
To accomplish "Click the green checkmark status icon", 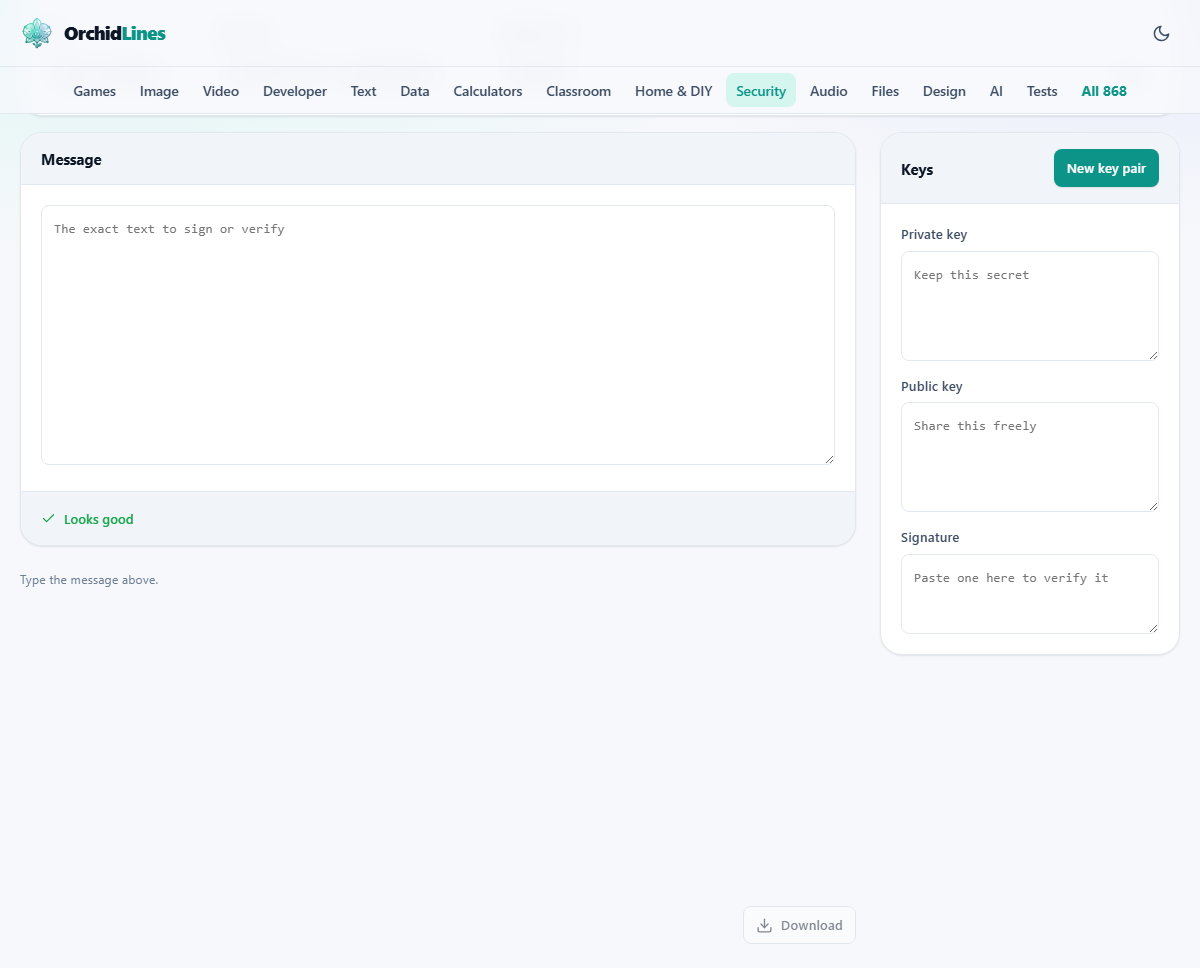I will coord(48,519).
